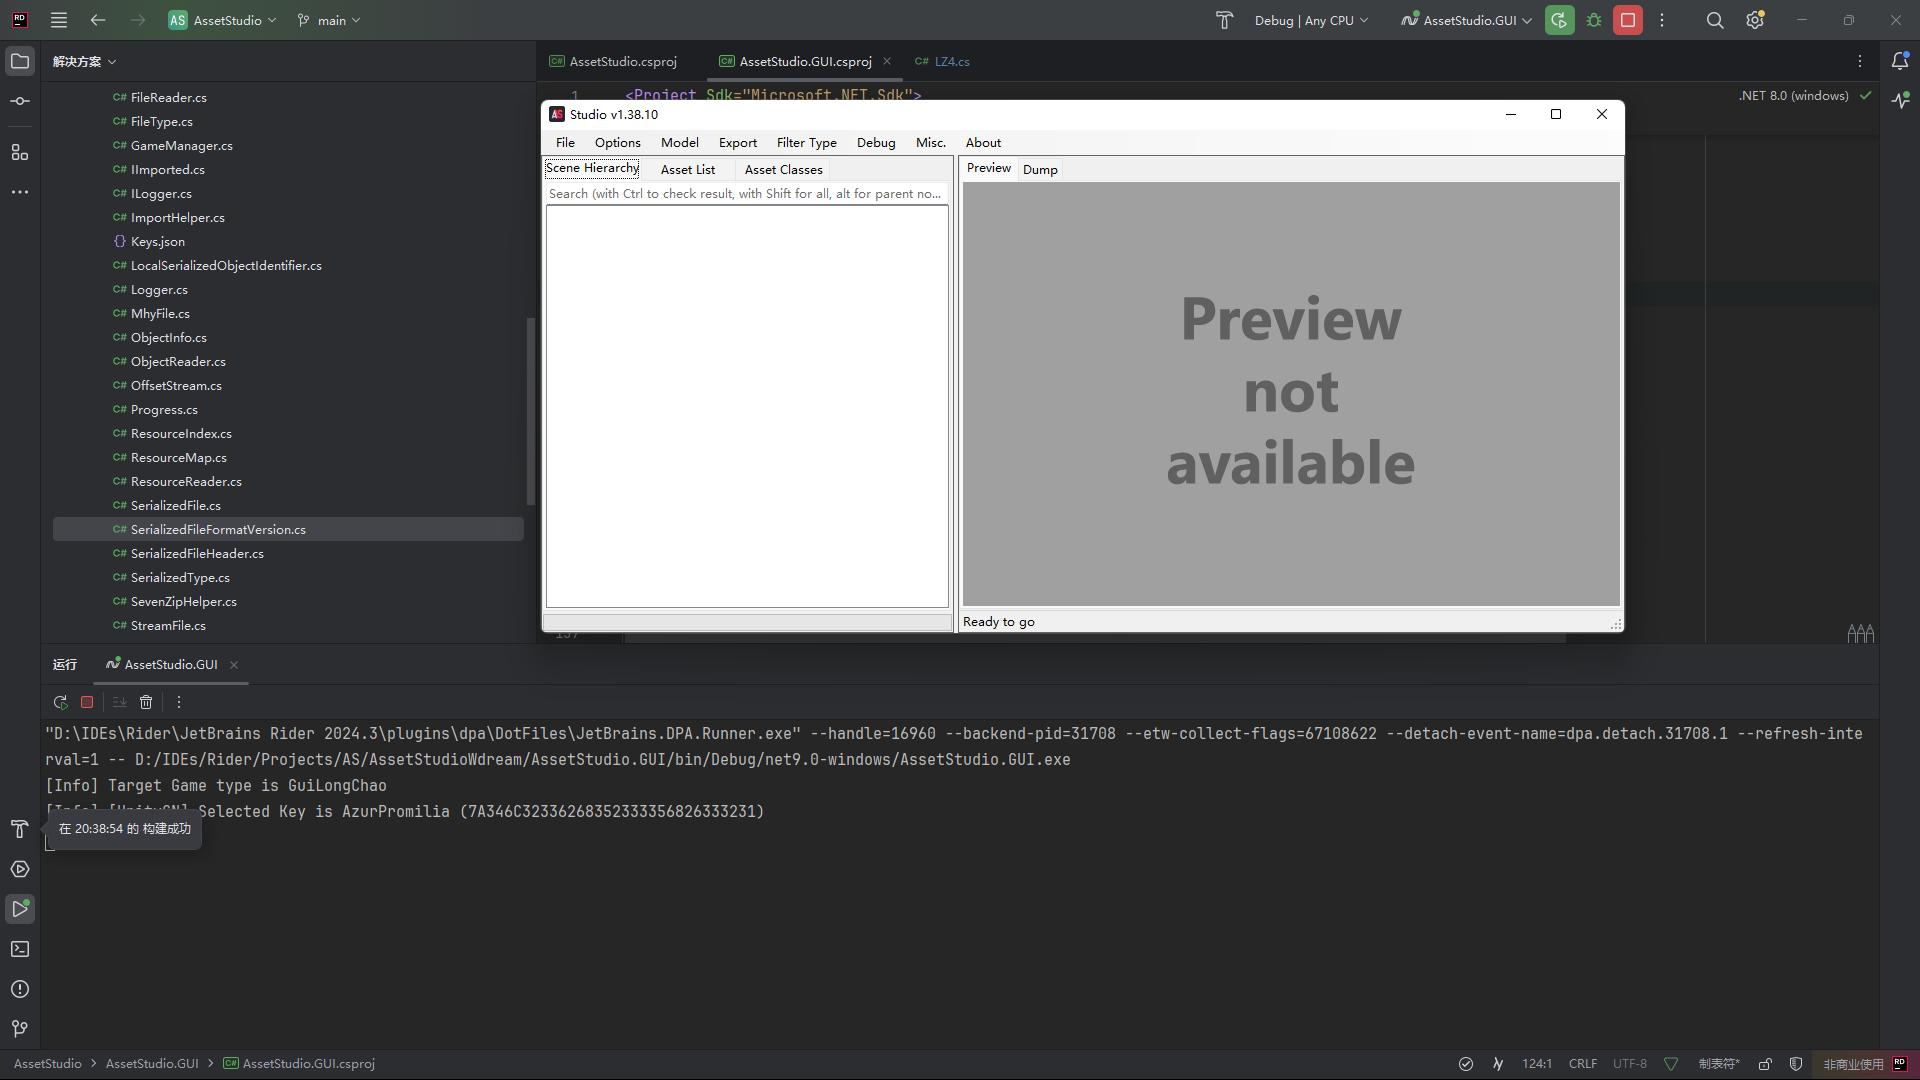Screen dimensions: 1920x1080
Task: Rerun the app in Run panel
Action: tap(60, 702)
